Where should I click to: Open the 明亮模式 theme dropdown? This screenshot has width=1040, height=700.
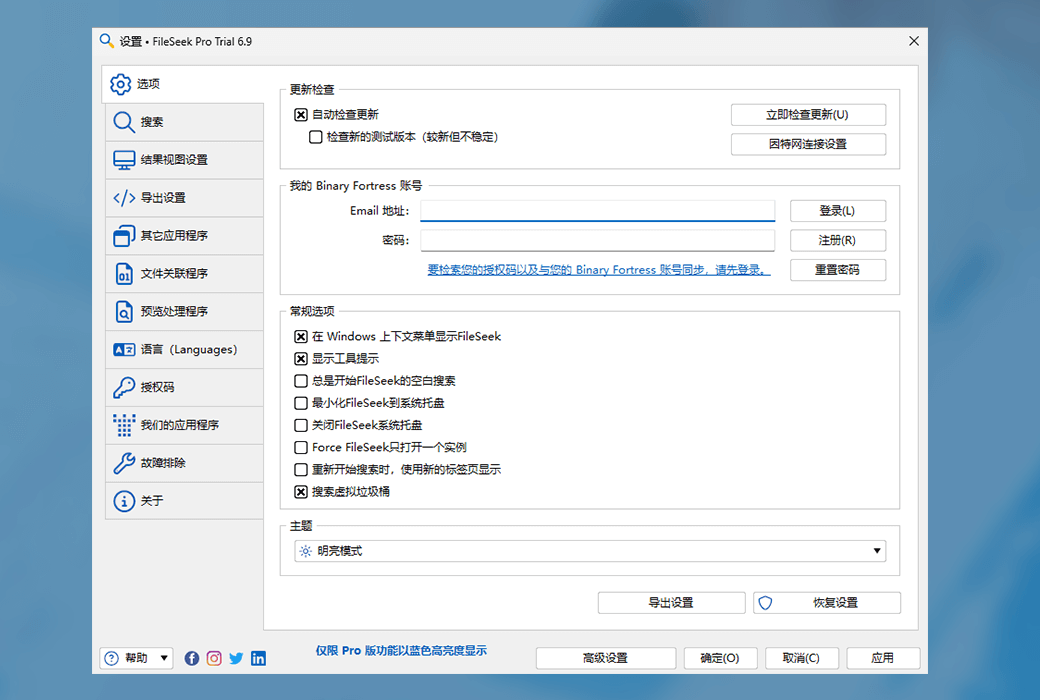[590, 551]
